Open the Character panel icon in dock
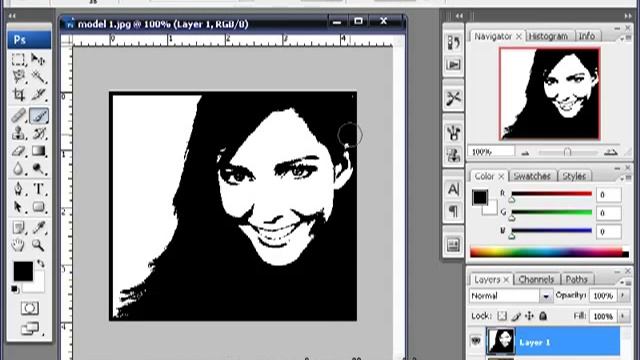This screenshot has width=640, height=360. 453,189
